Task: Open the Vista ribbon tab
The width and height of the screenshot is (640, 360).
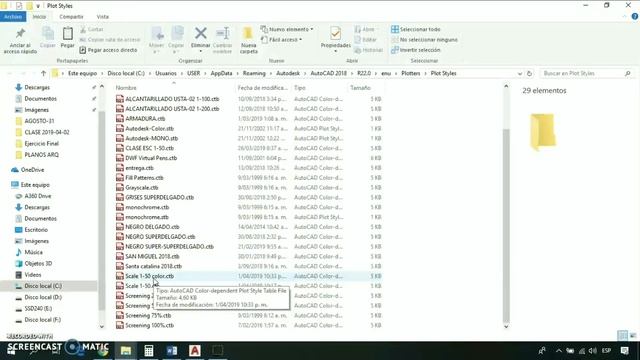Action: [102, 17]
